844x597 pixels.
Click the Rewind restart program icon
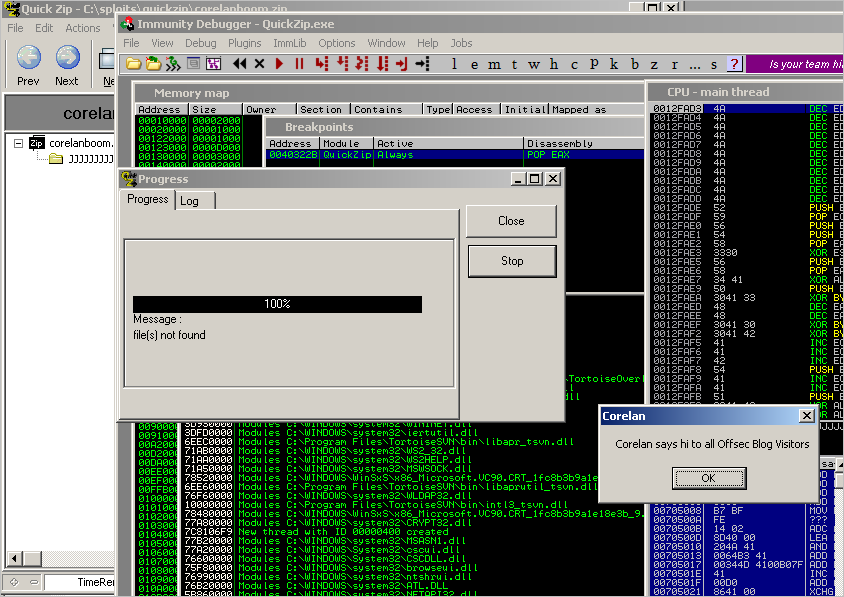[x=240, y=64]
